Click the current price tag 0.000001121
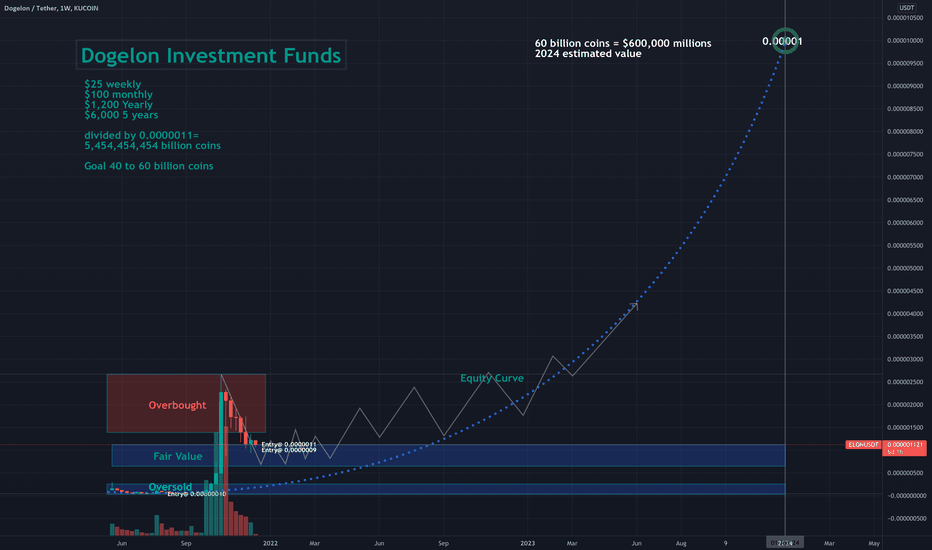The width and height of the screenshot is (932, 550). pos(904,448)
